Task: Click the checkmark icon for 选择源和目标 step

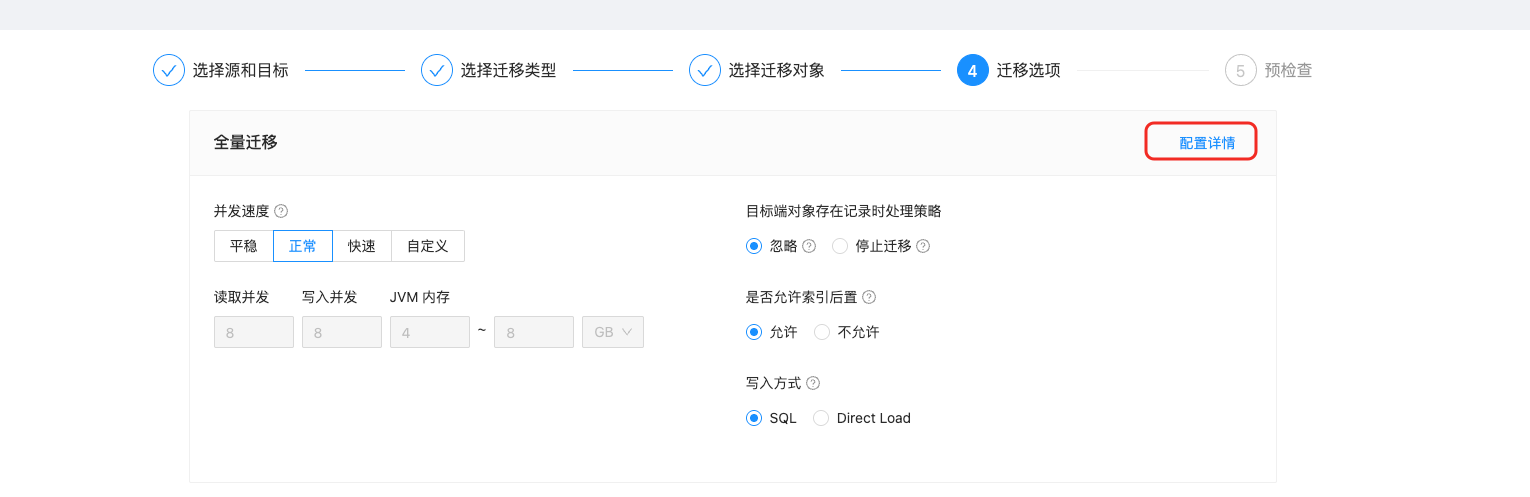Action: click(x=169, y=71)
